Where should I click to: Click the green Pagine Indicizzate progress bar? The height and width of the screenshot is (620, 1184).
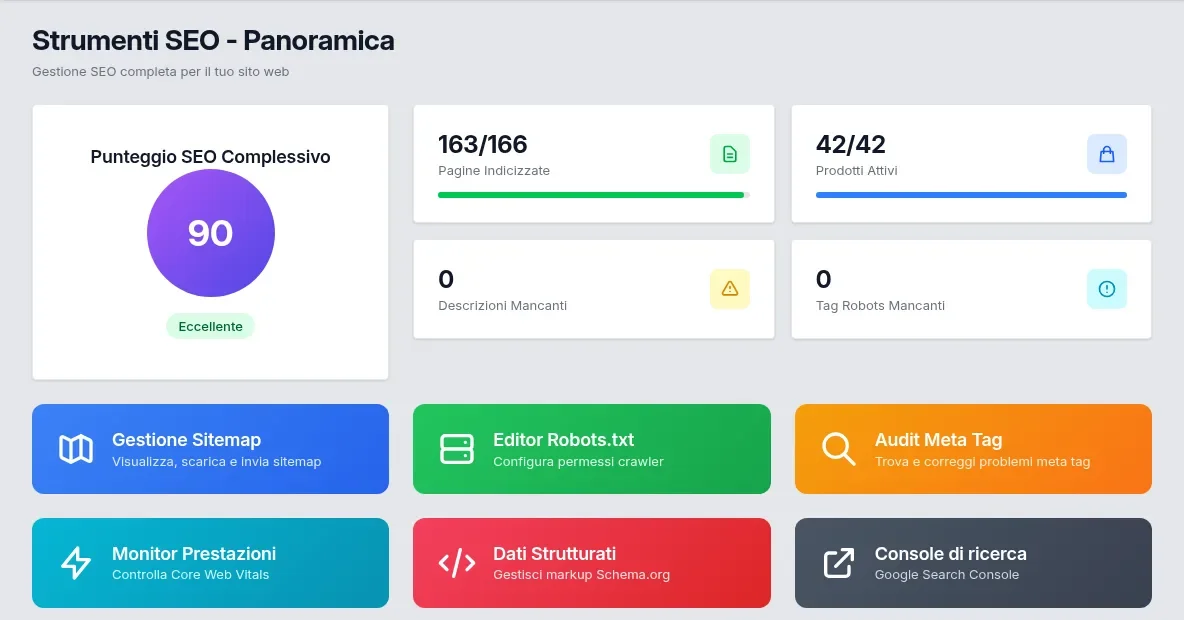tap(594, 195)
